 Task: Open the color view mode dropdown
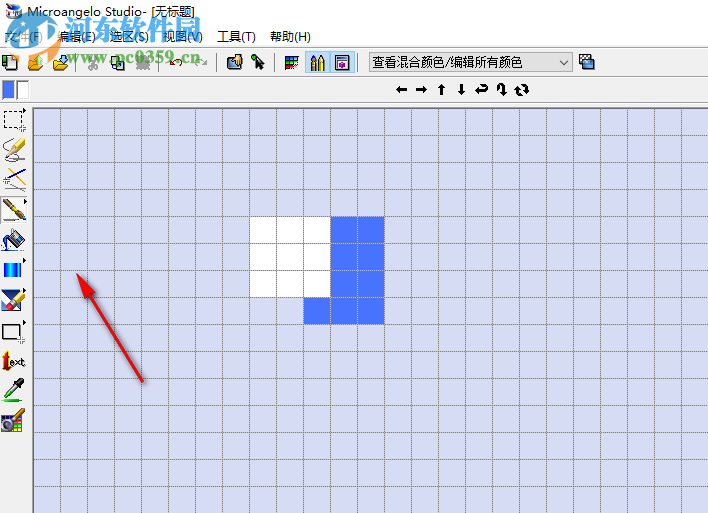(470, 62)
